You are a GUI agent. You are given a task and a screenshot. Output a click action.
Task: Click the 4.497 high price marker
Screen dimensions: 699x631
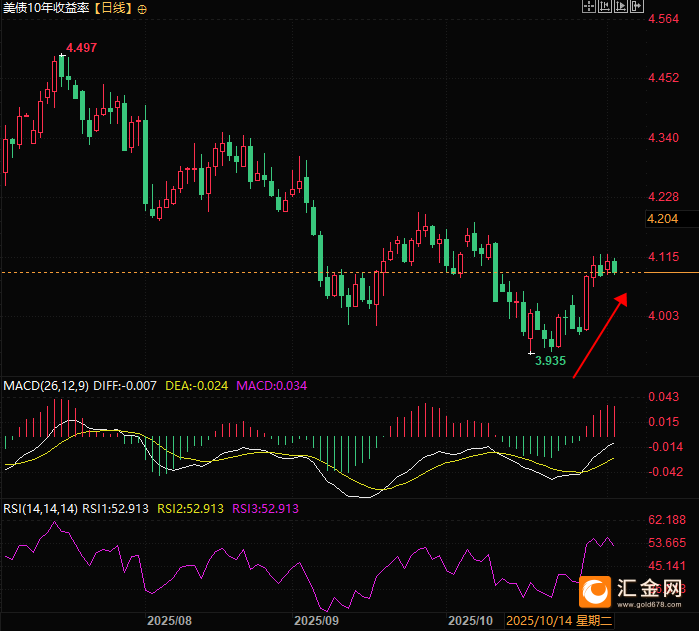pos(81,48)
